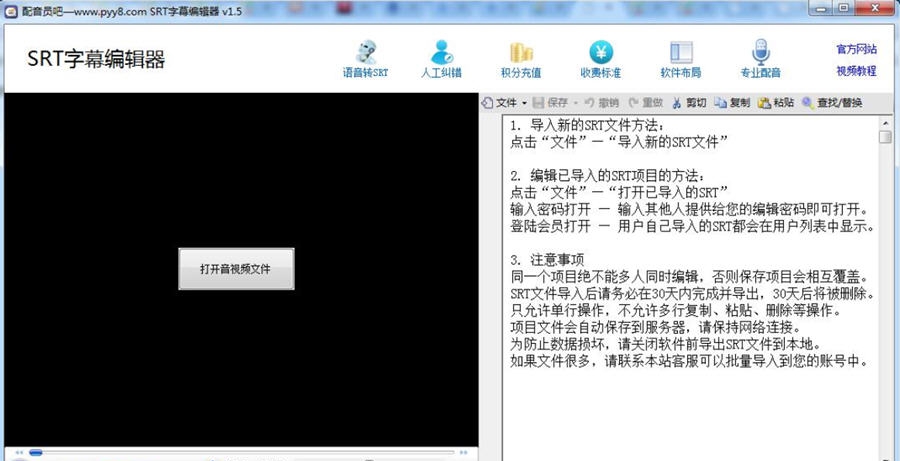Click the 重做 redo button
900x461 pixels.
pyautogui.click(x=645, y=102)
